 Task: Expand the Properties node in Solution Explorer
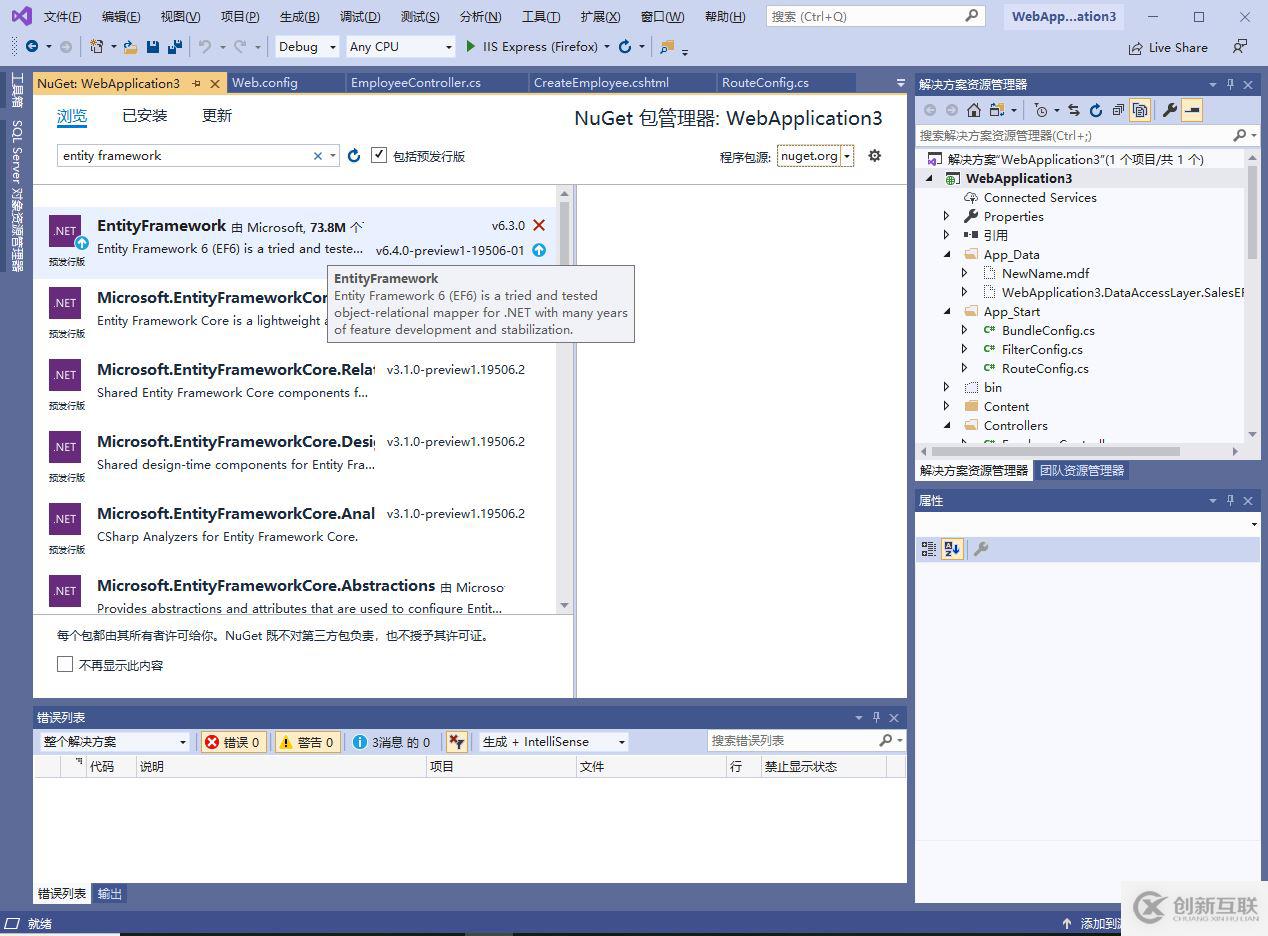[x=947, y=217]
